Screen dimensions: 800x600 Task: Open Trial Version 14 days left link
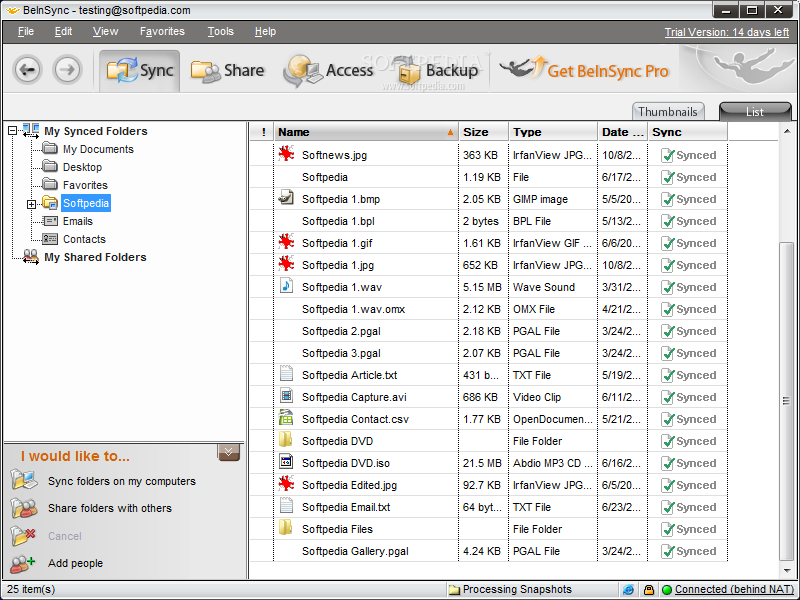tap(727, 32)
